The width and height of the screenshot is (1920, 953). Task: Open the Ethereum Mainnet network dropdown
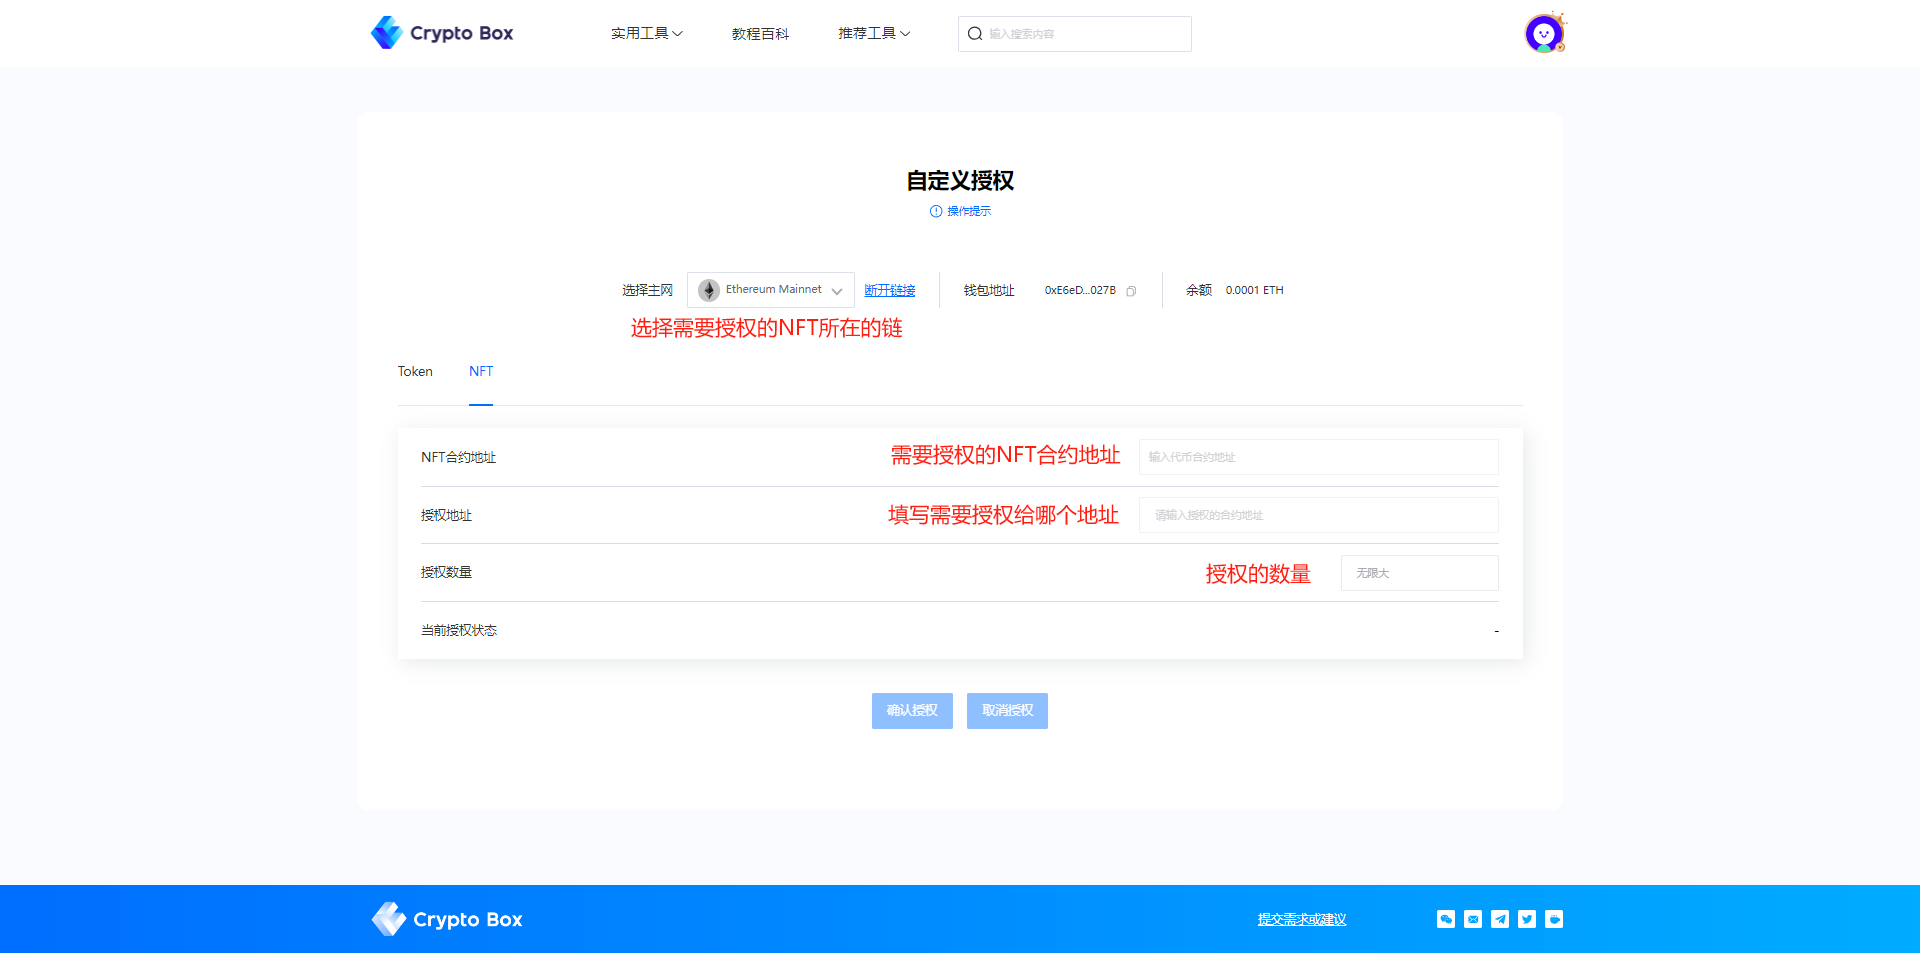(771, 290)
